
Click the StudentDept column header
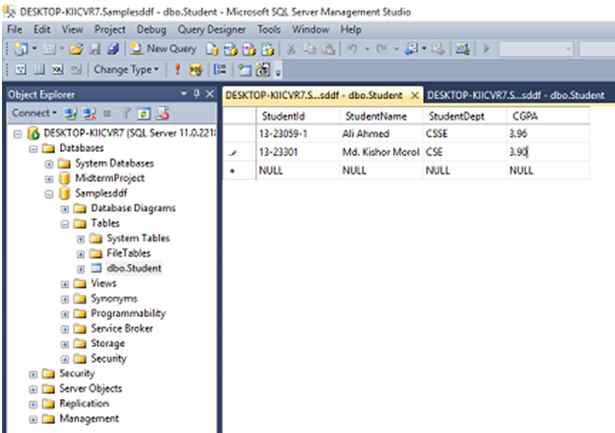click(x=464, y=116)
